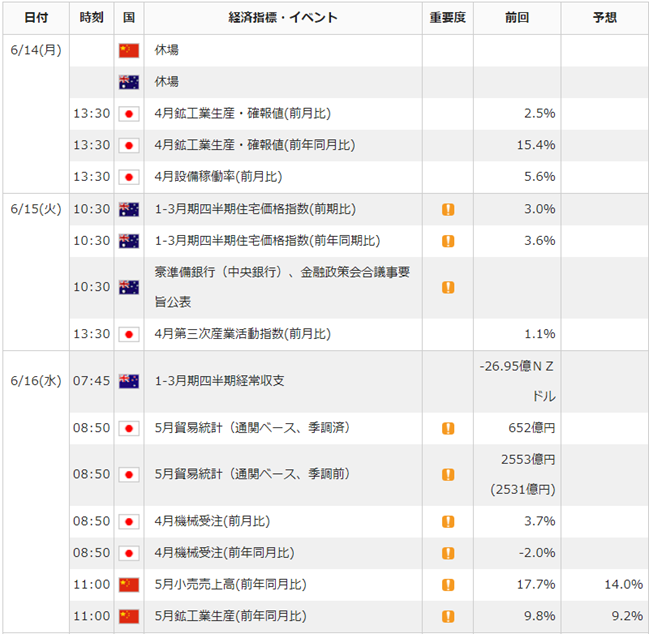Click the 予想 column header
Screen dimensions: 649x634
[x=605, y=18]
